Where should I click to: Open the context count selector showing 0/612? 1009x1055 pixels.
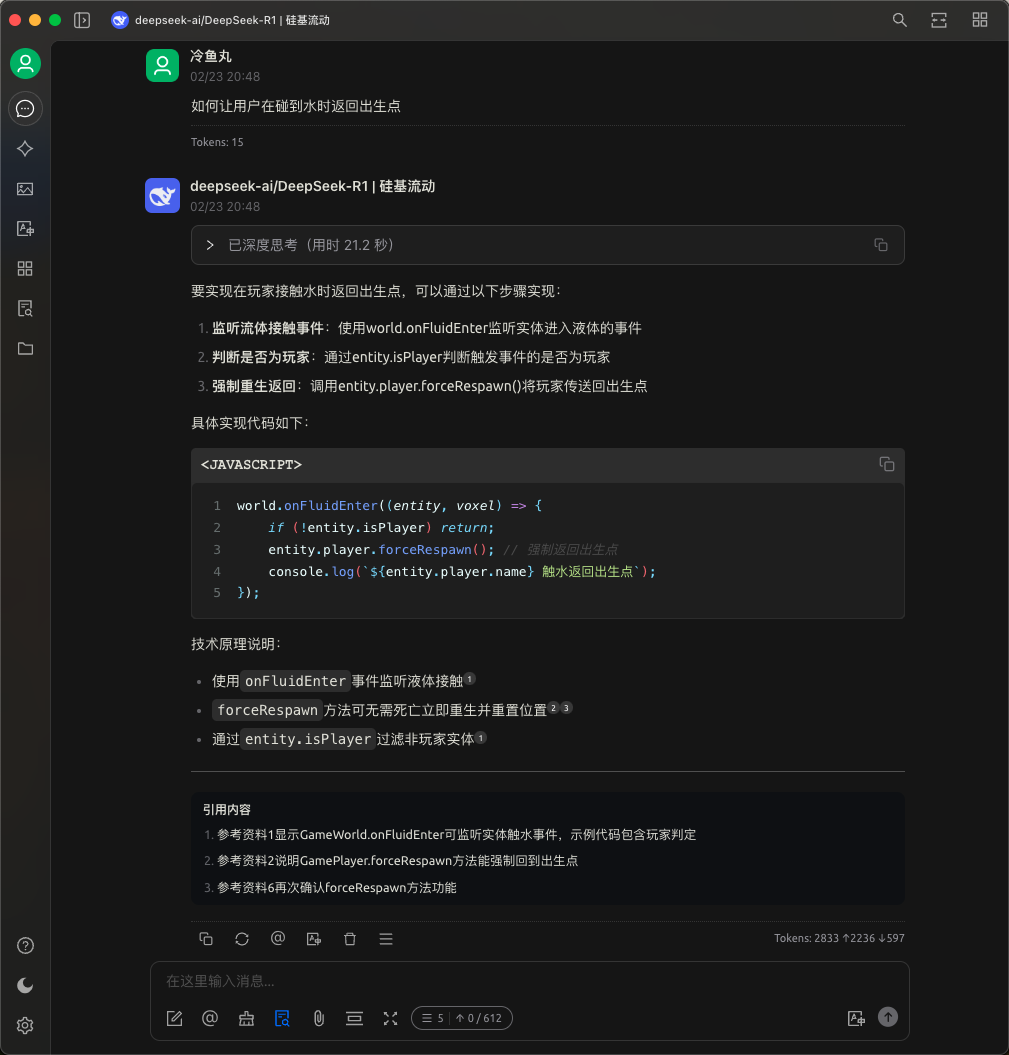pos(461,1018)
